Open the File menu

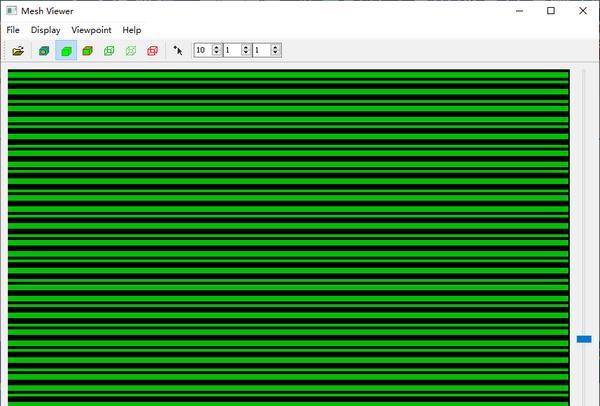[13, 30]
